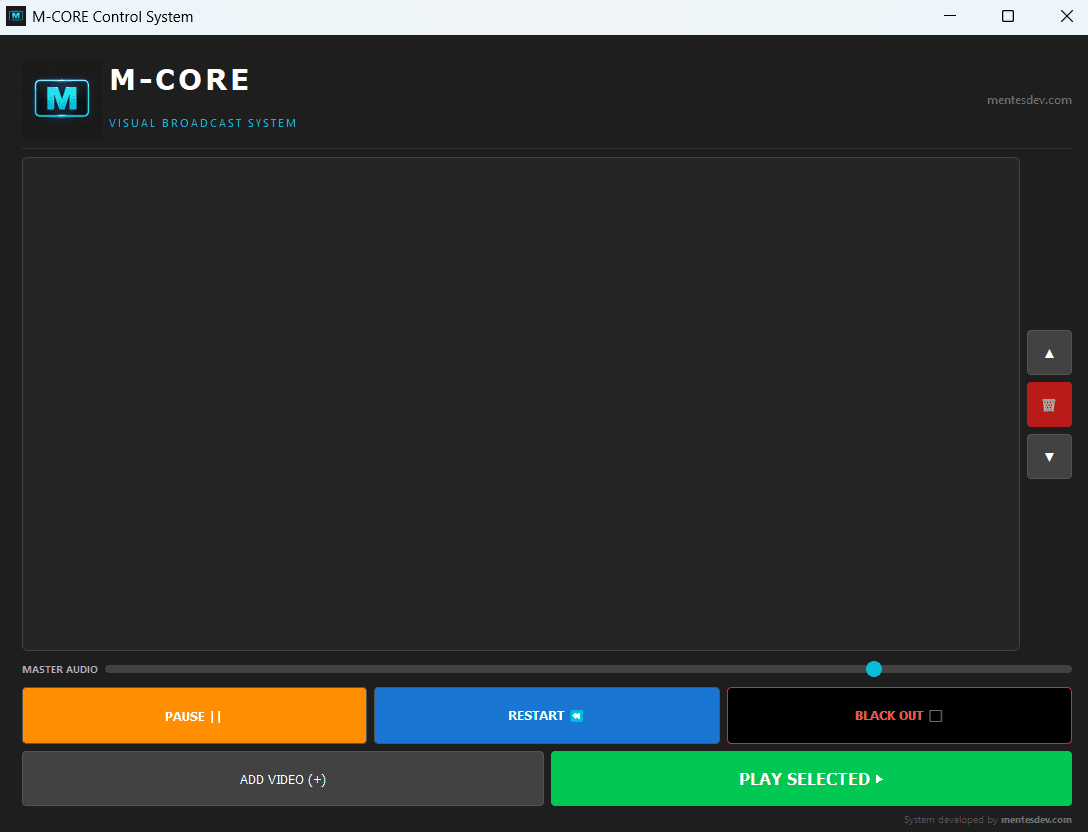Screen dimensions: 1088x832
Task: Click the VISUAL BROADCAST SYSTEM subtitle
Action: pyautogui.click(x=203, y=123)
